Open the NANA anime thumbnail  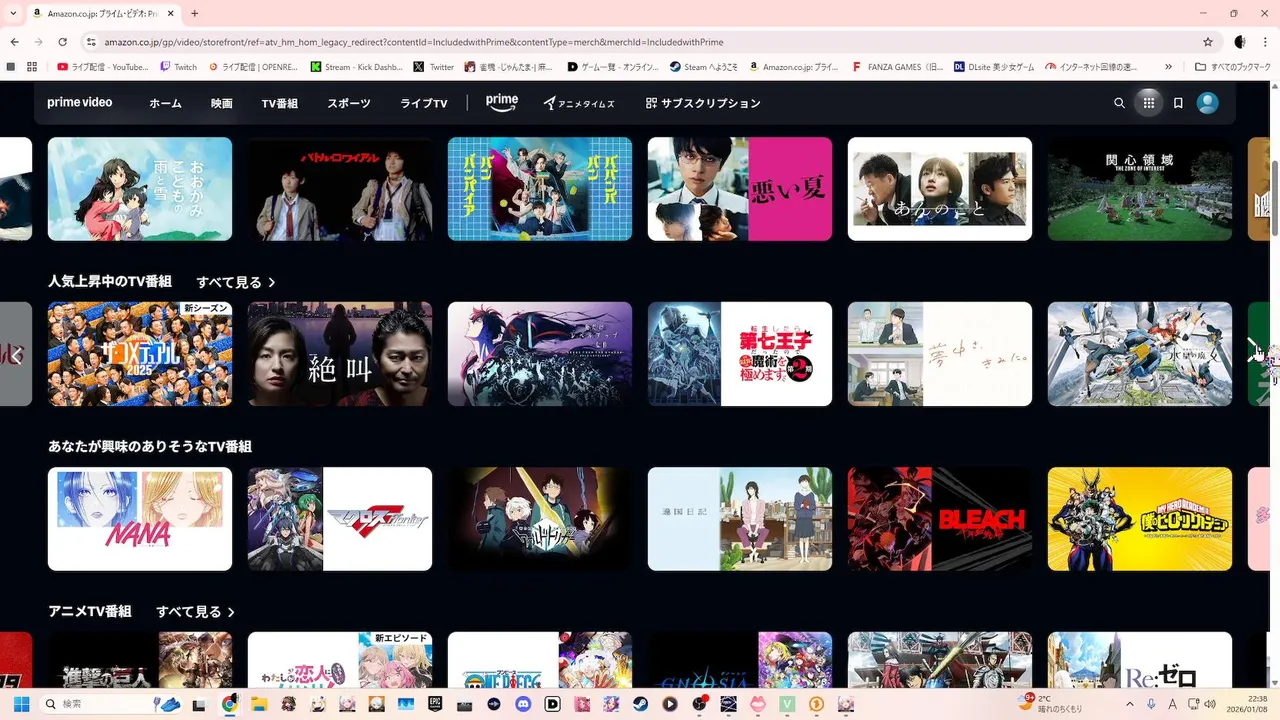click(x=140, y=519)
